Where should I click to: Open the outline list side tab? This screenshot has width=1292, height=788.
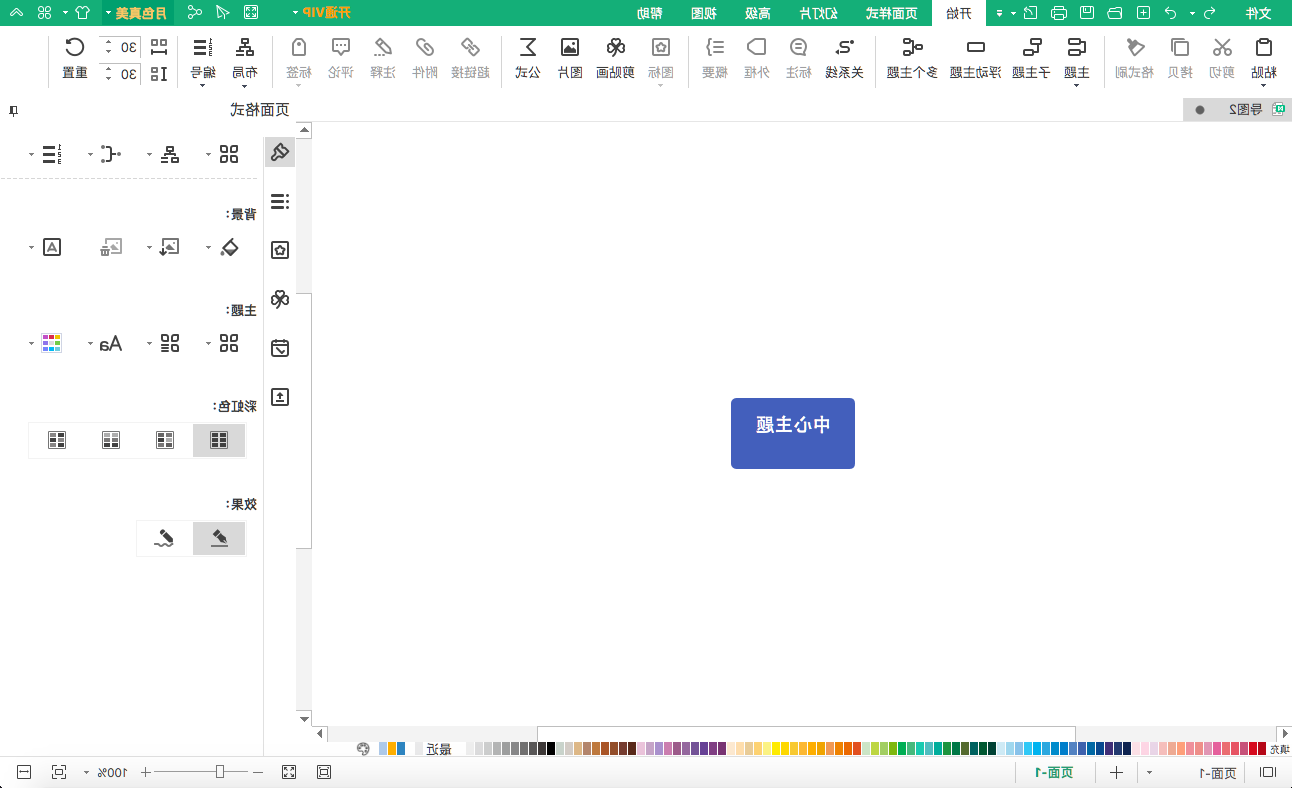(x=281, y=201)
